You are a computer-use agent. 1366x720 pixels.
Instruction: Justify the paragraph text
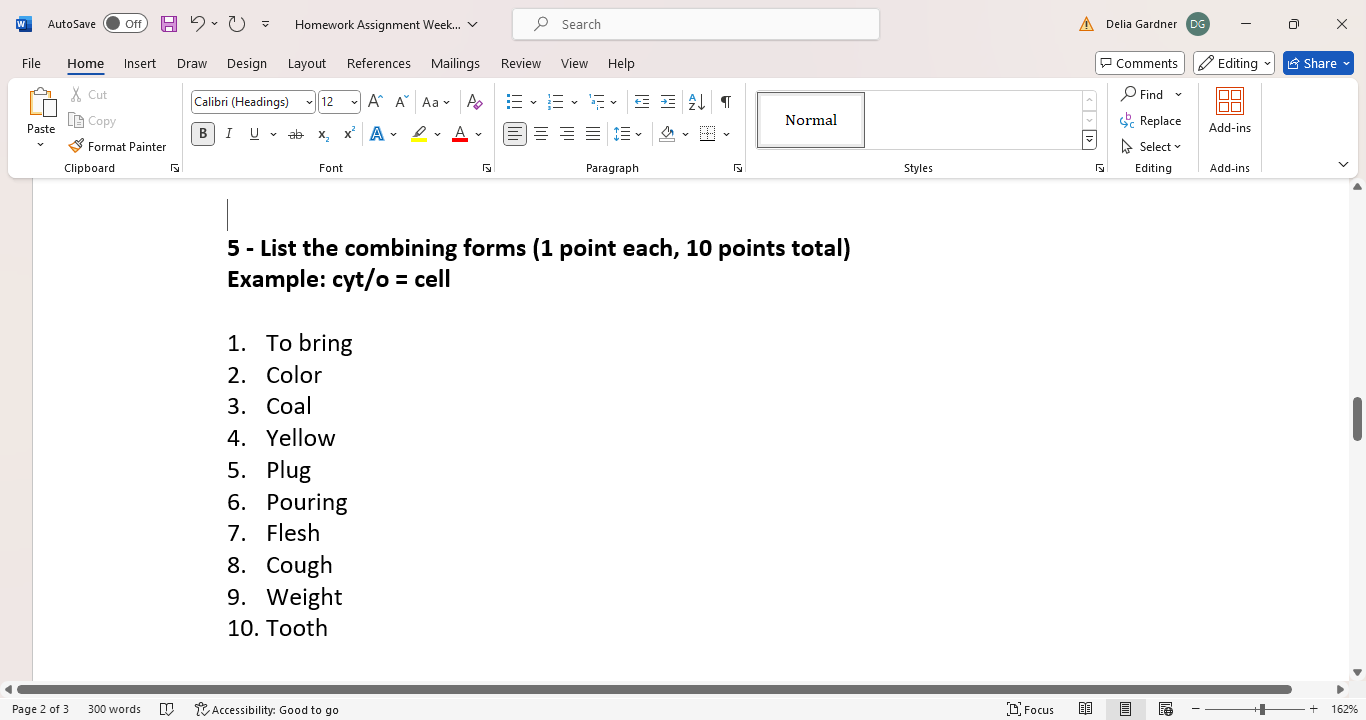click(x=593, y=134)
